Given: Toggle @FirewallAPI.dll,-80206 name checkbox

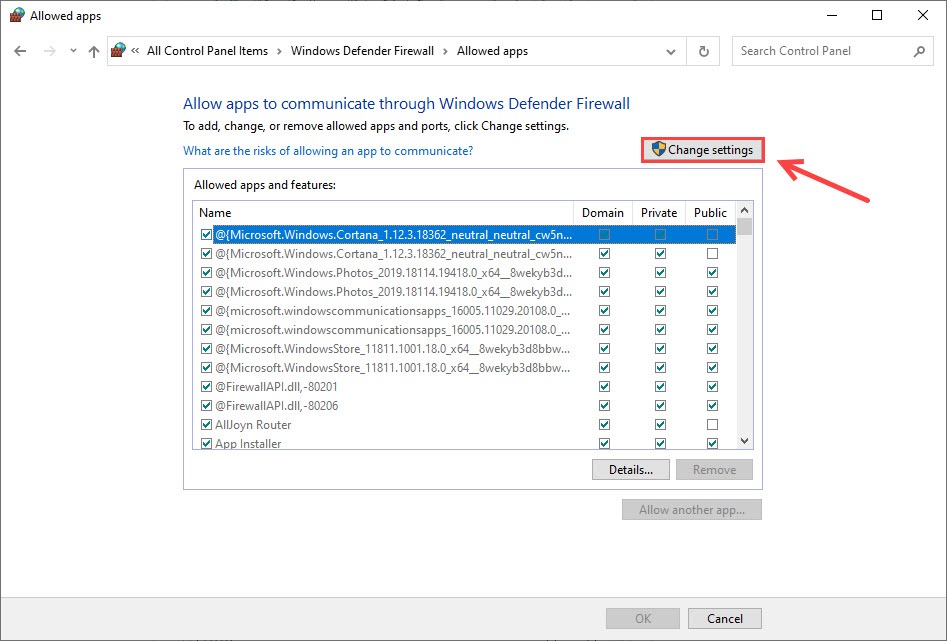Looking at the screenshot, I should tap(206, 405).
